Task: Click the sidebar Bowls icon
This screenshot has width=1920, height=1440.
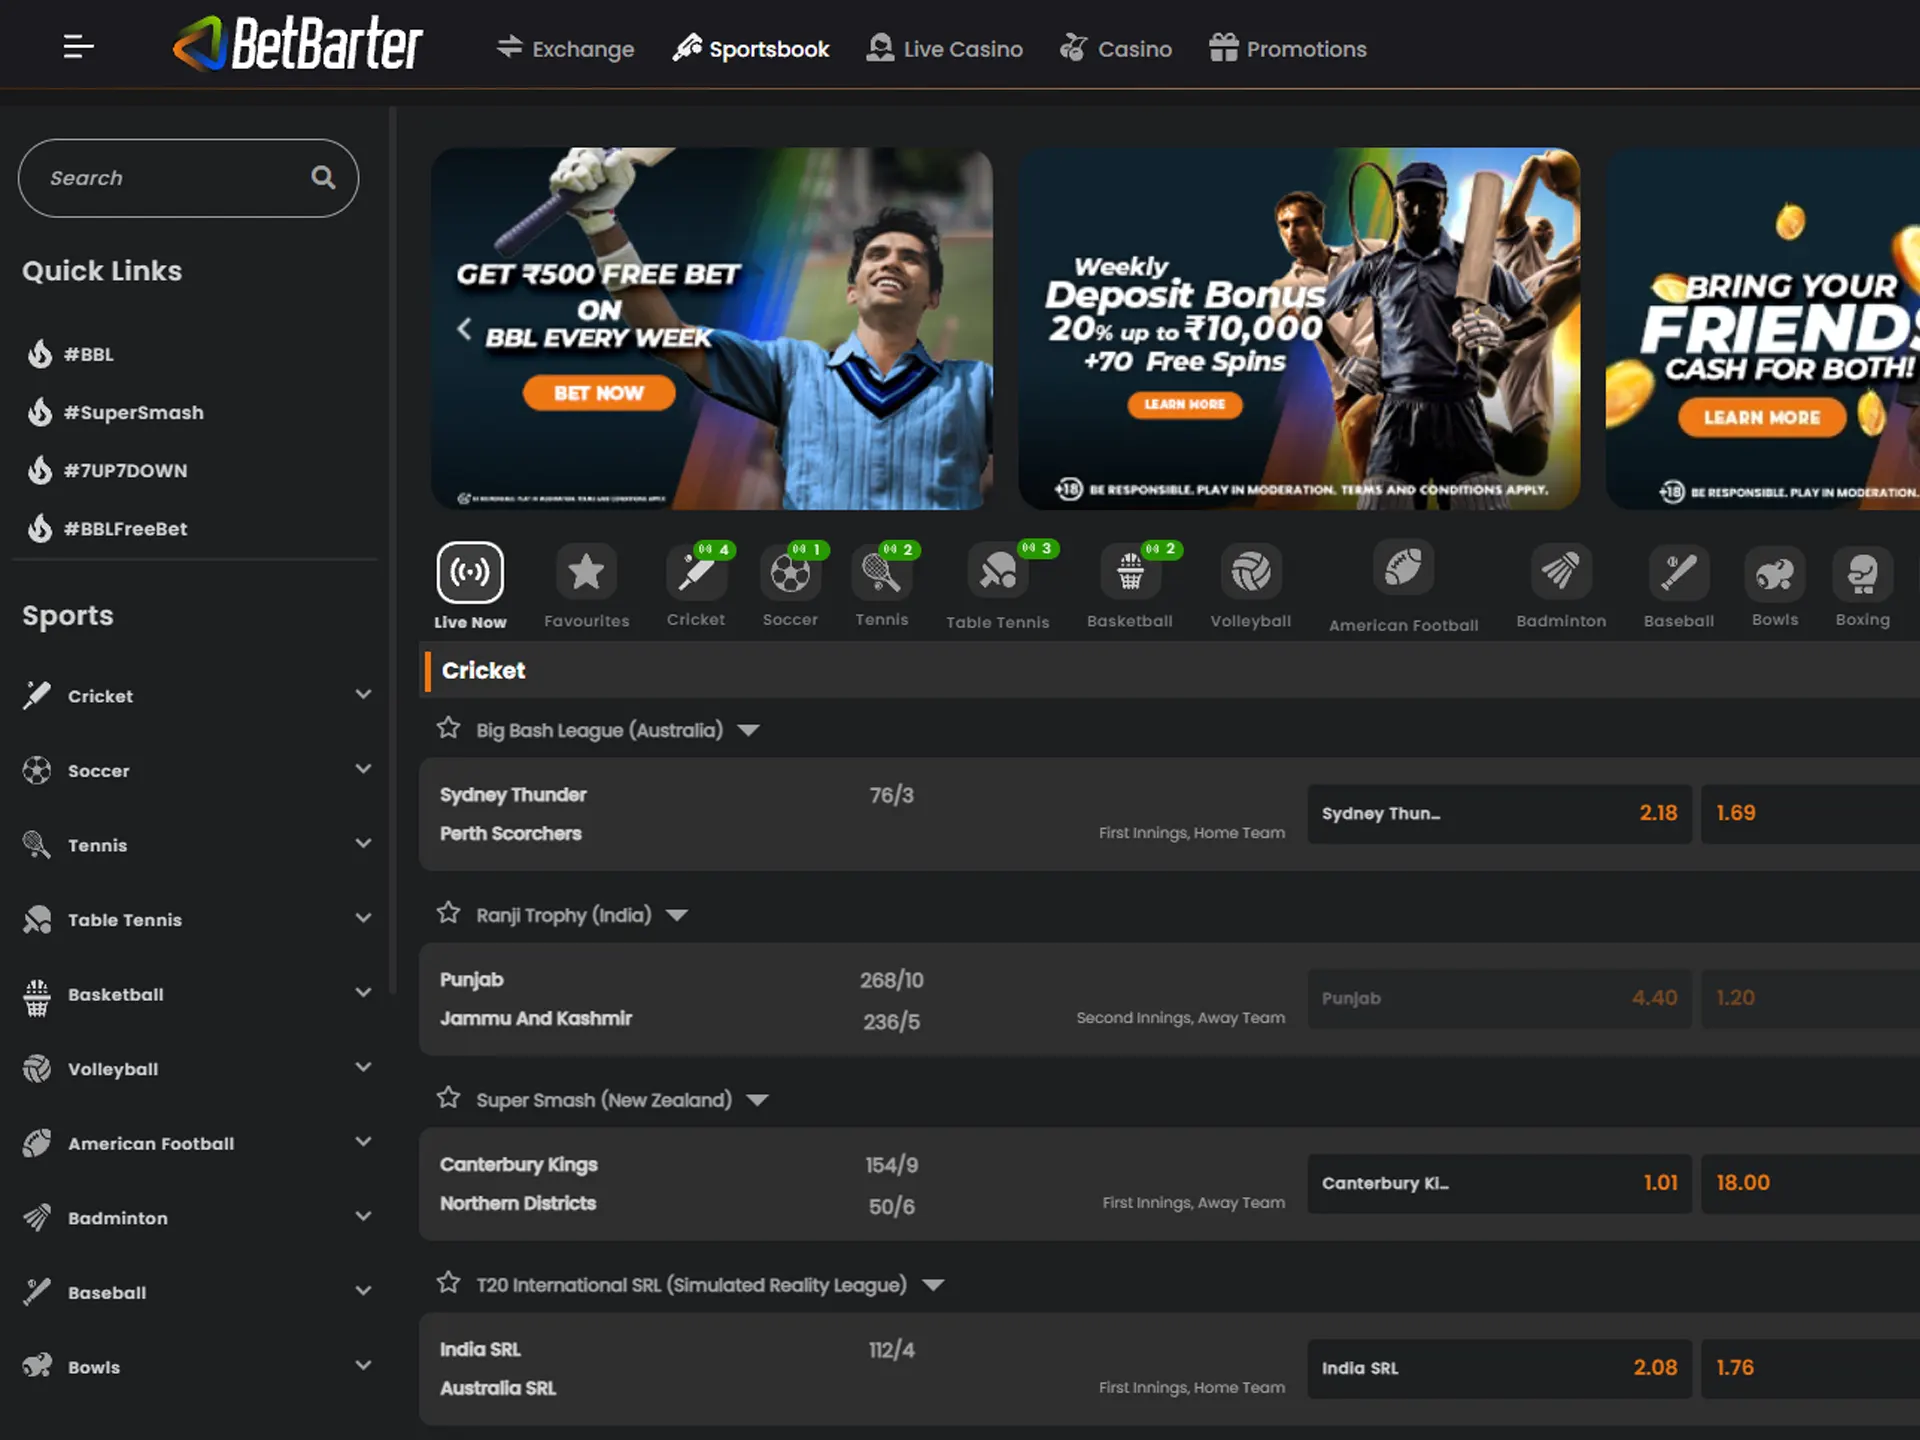Action: 37,1365
